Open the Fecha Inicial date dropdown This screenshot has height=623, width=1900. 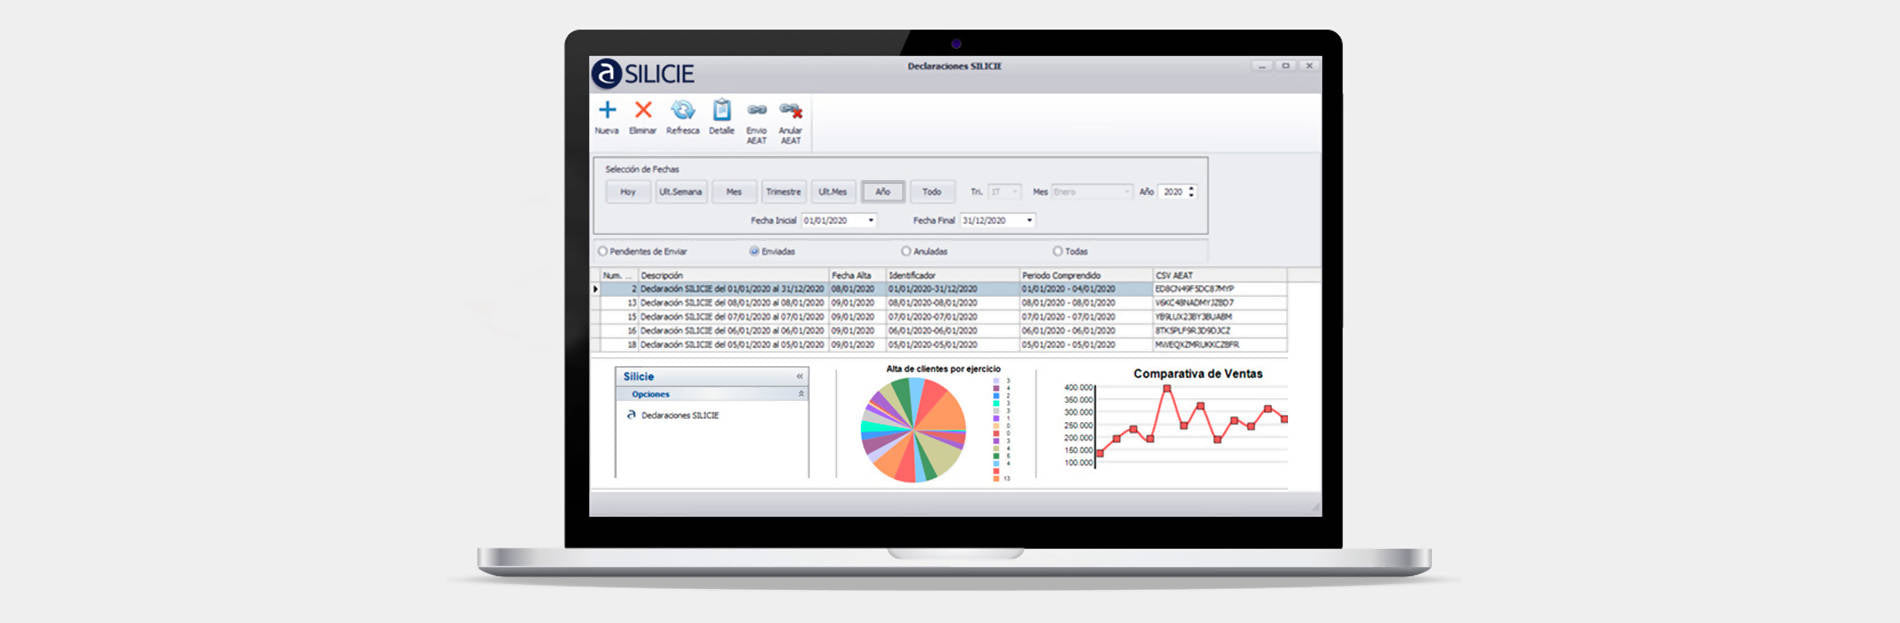click(x=871, y=221)
